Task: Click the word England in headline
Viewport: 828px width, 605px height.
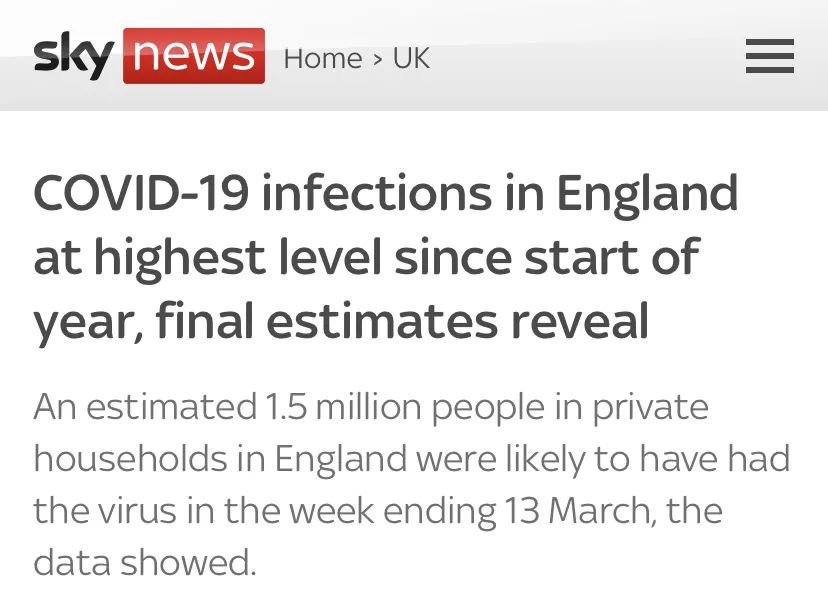Action: (647, 194)
